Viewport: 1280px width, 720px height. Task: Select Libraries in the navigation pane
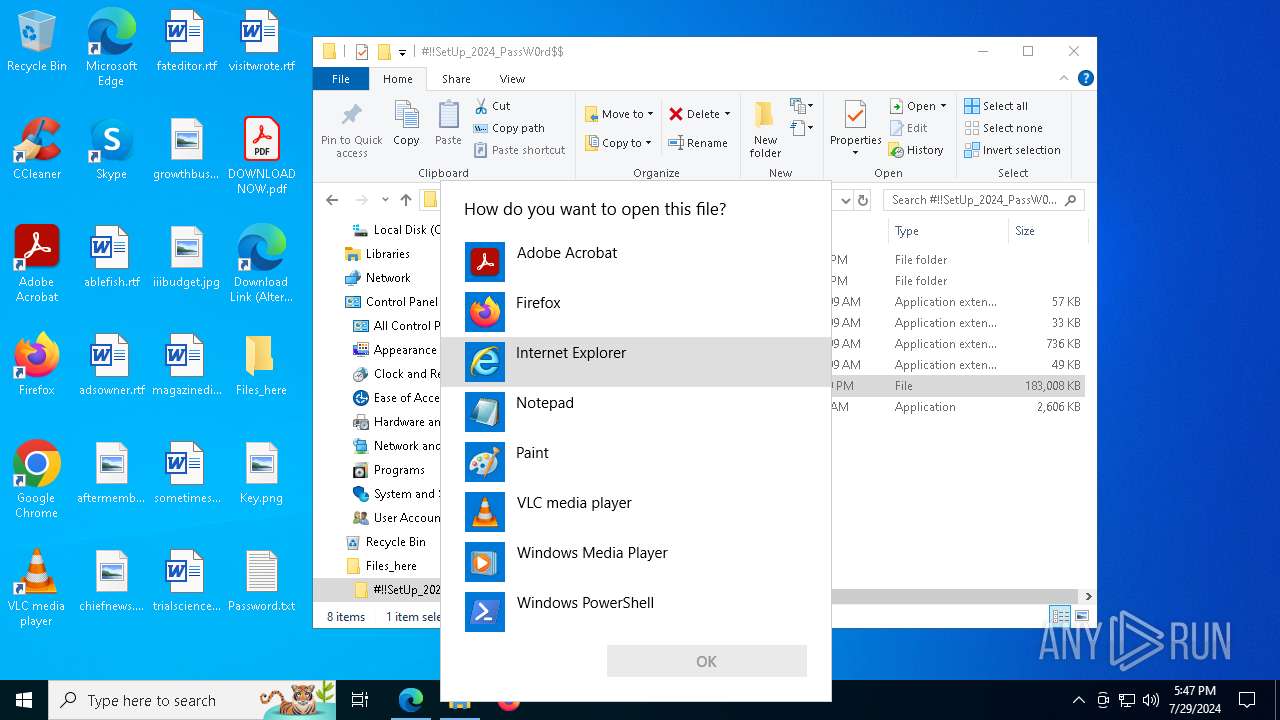click(388, 254)
